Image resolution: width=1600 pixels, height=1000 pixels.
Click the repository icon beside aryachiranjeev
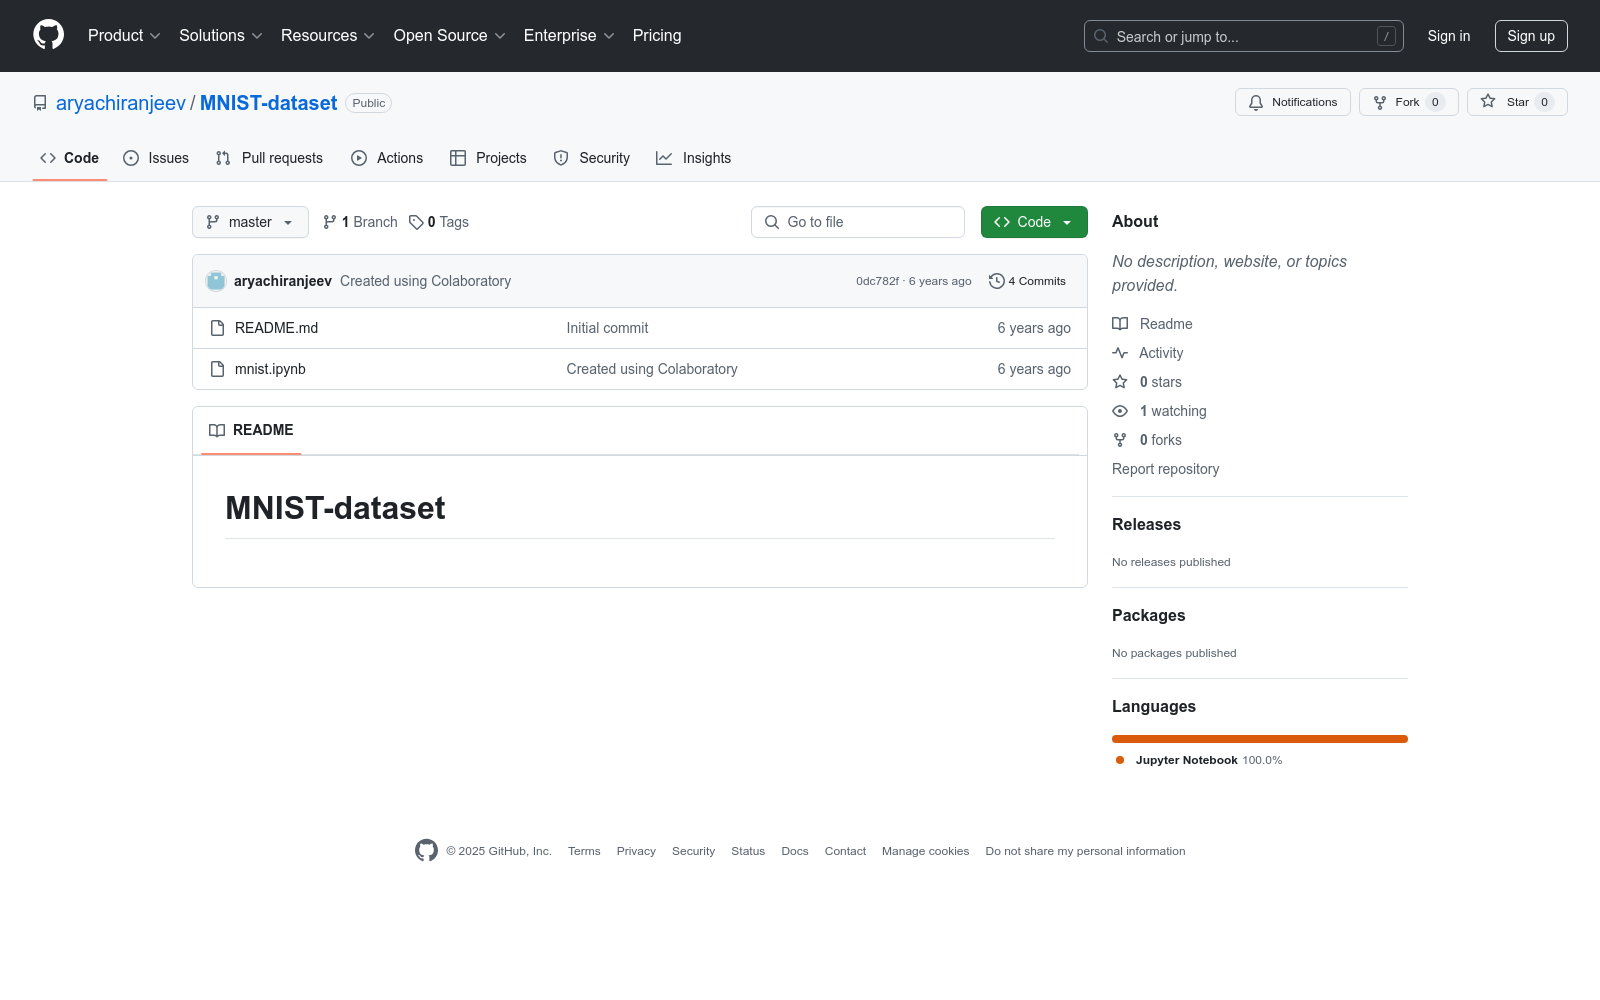40,103
